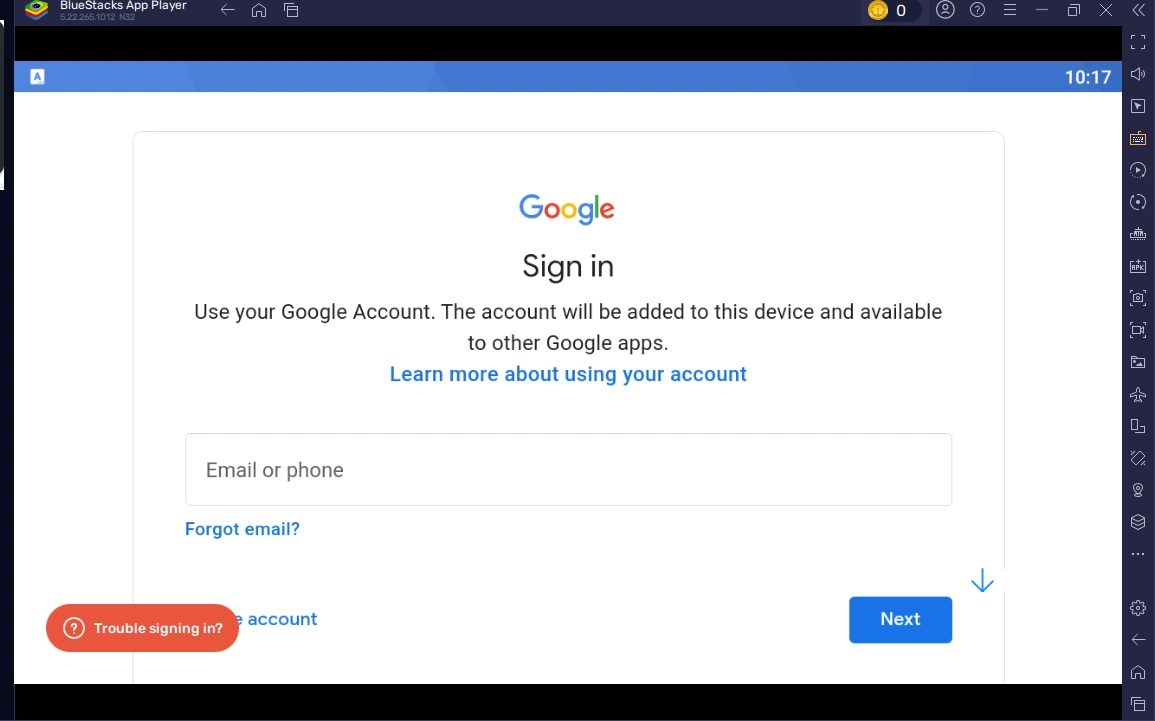Viewport: 1155px width, 721px height.
Task: Click the Android back arrow in the title bar
Action: pos(228,10)
